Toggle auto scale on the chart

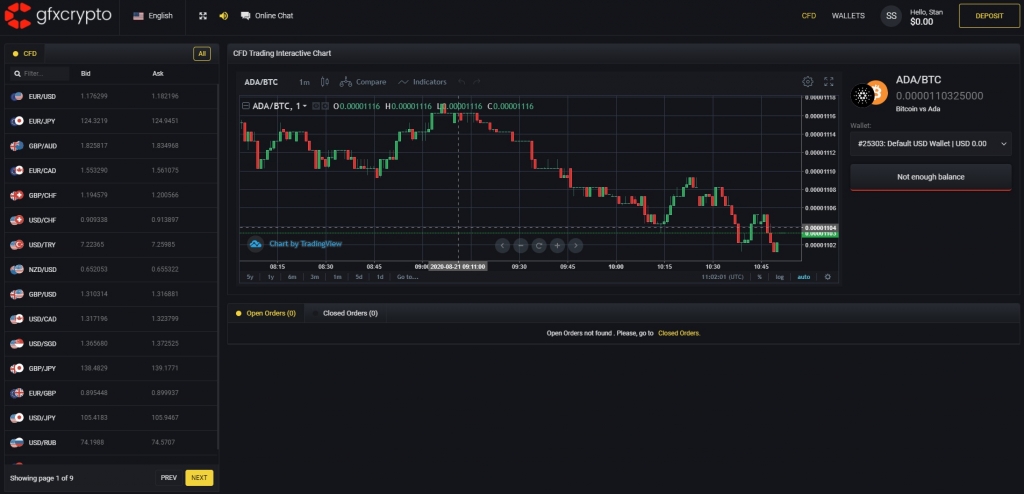[803, 277]
